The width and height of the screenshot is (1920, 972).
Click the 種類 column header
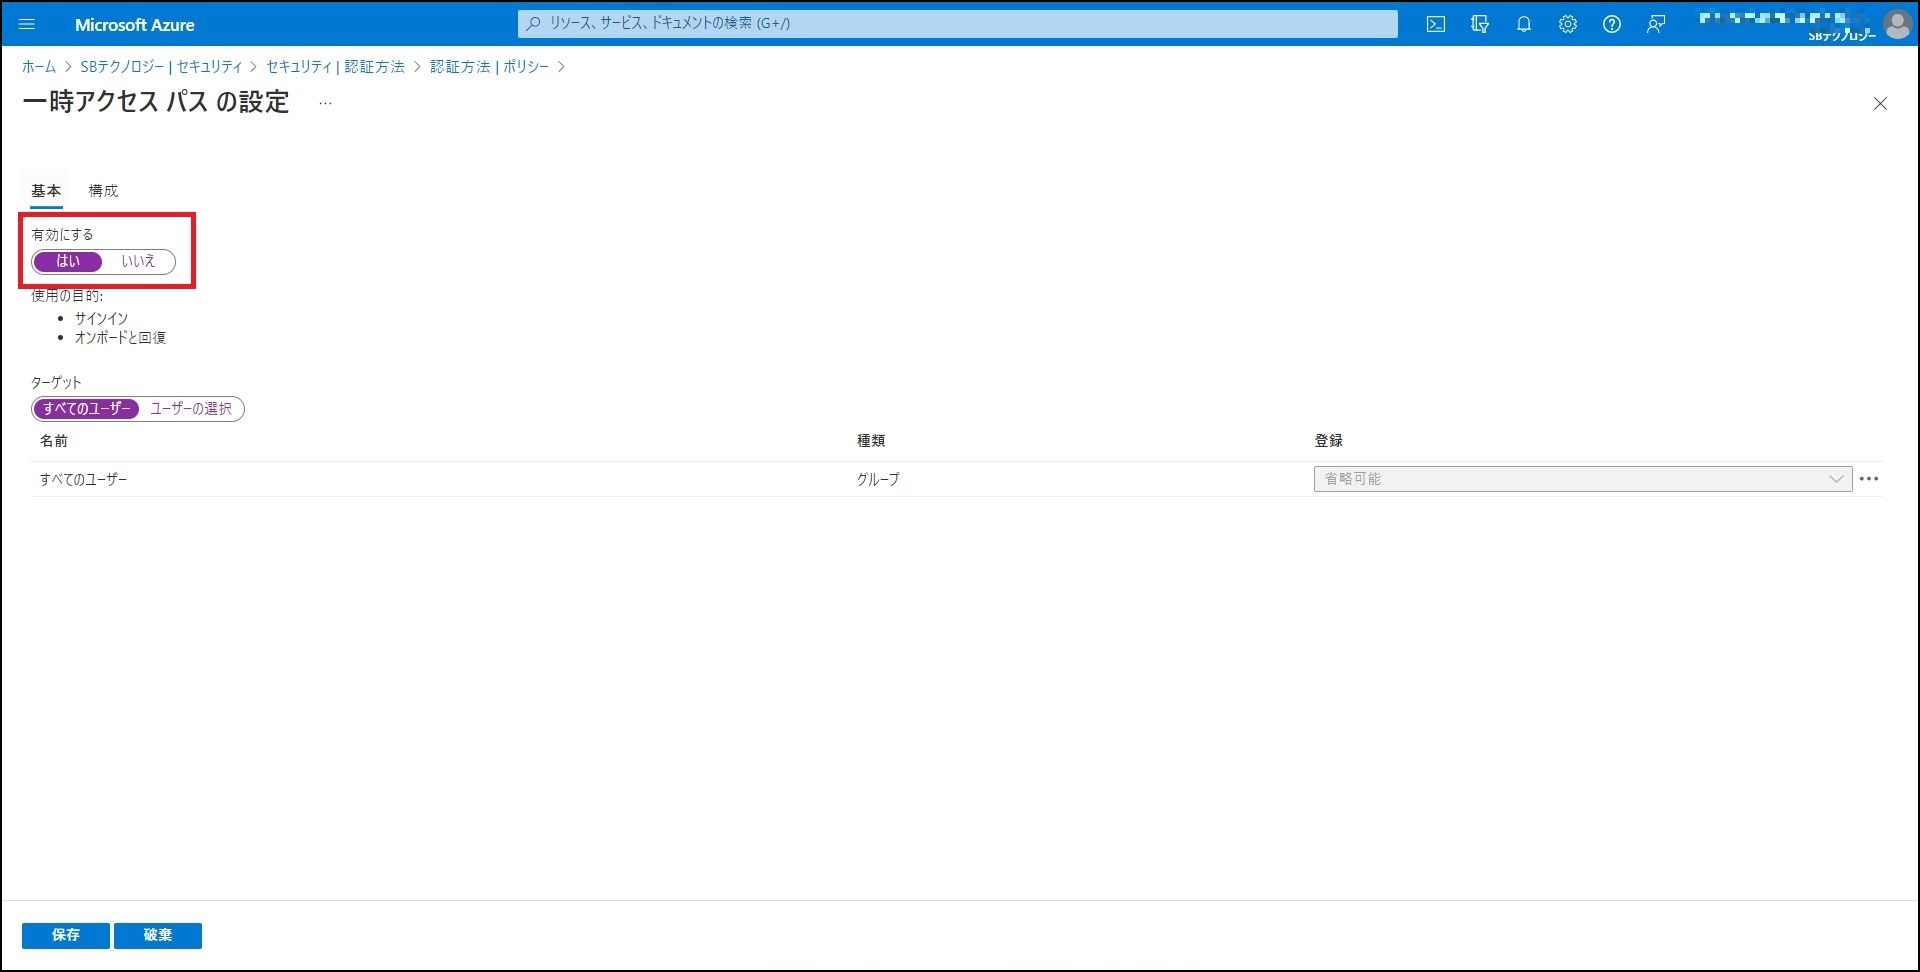[x=870, y=441]
